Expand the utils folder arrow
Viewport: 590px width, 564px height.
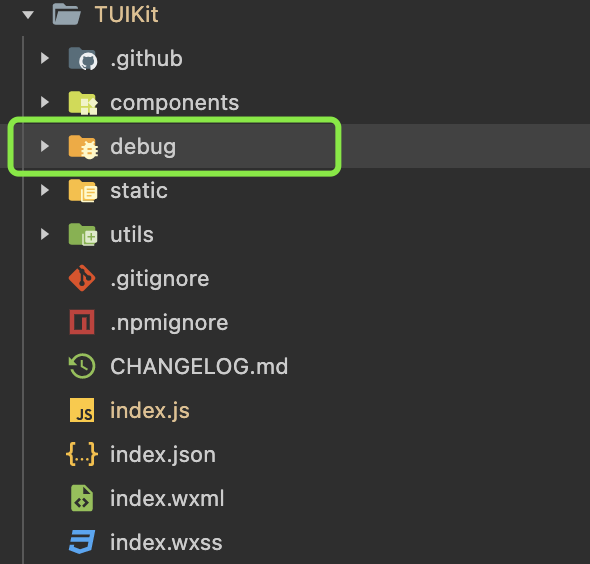pyautogui.click(x=45, y=234)
